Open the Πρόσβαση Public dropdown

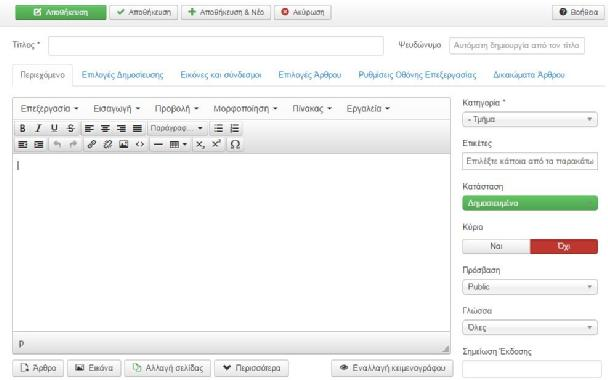coord(530,287)
